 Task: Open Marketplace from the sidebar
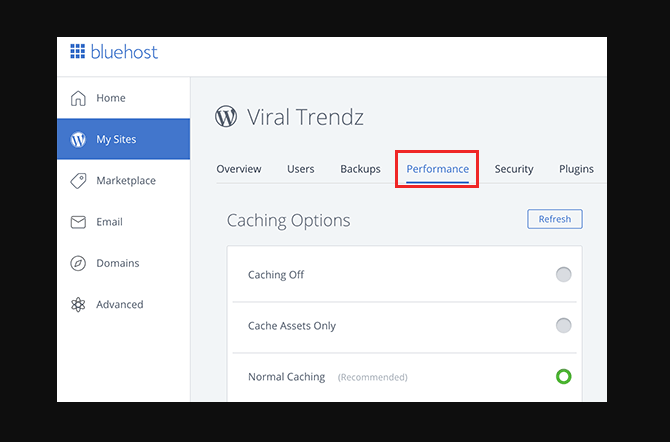(x=123, y=180)
